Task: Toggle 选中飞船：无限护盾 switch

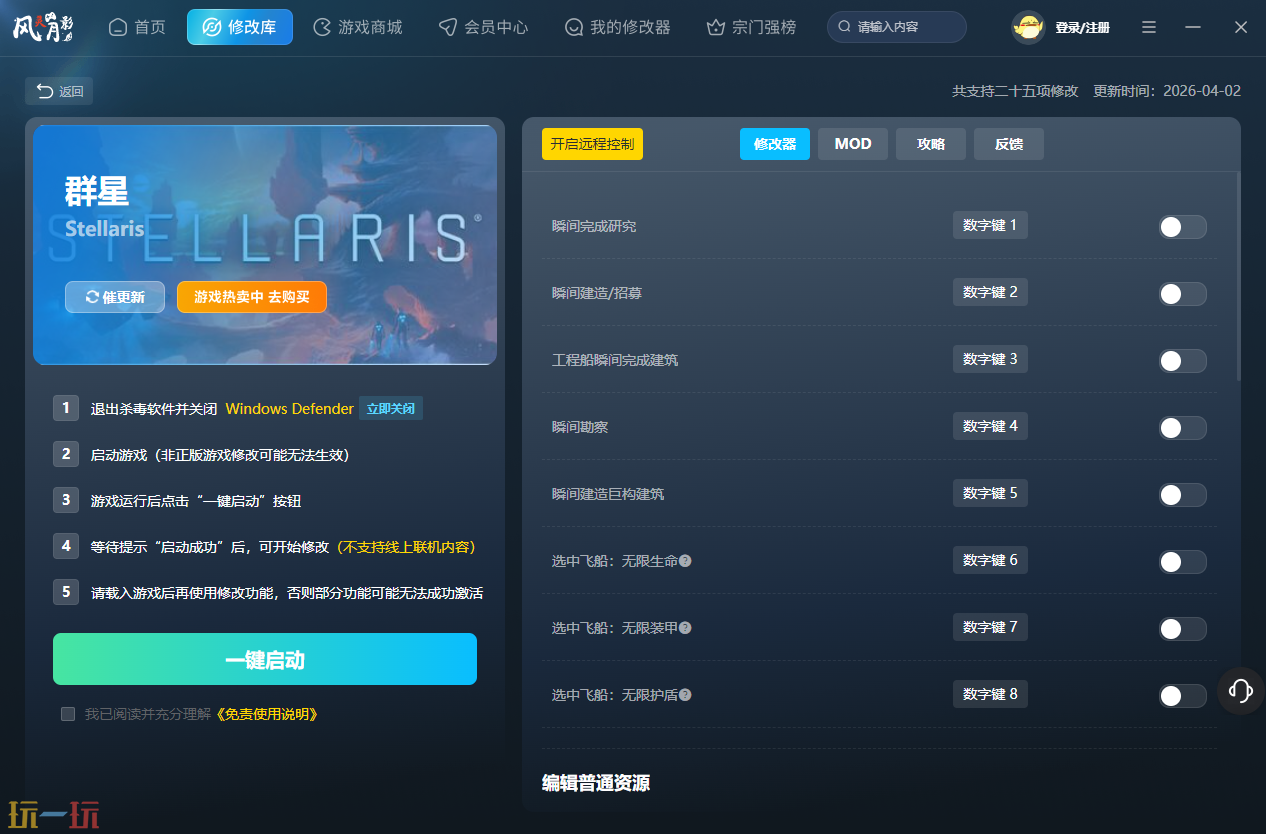Action: coord(1182,696)
